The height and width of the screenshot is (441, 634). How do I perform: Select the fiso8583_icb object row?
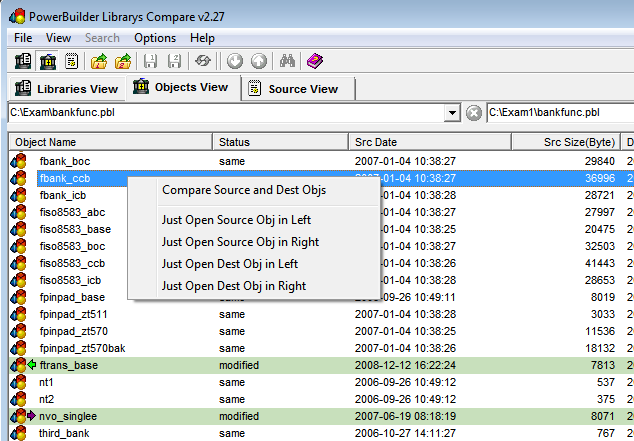(321, 280)
